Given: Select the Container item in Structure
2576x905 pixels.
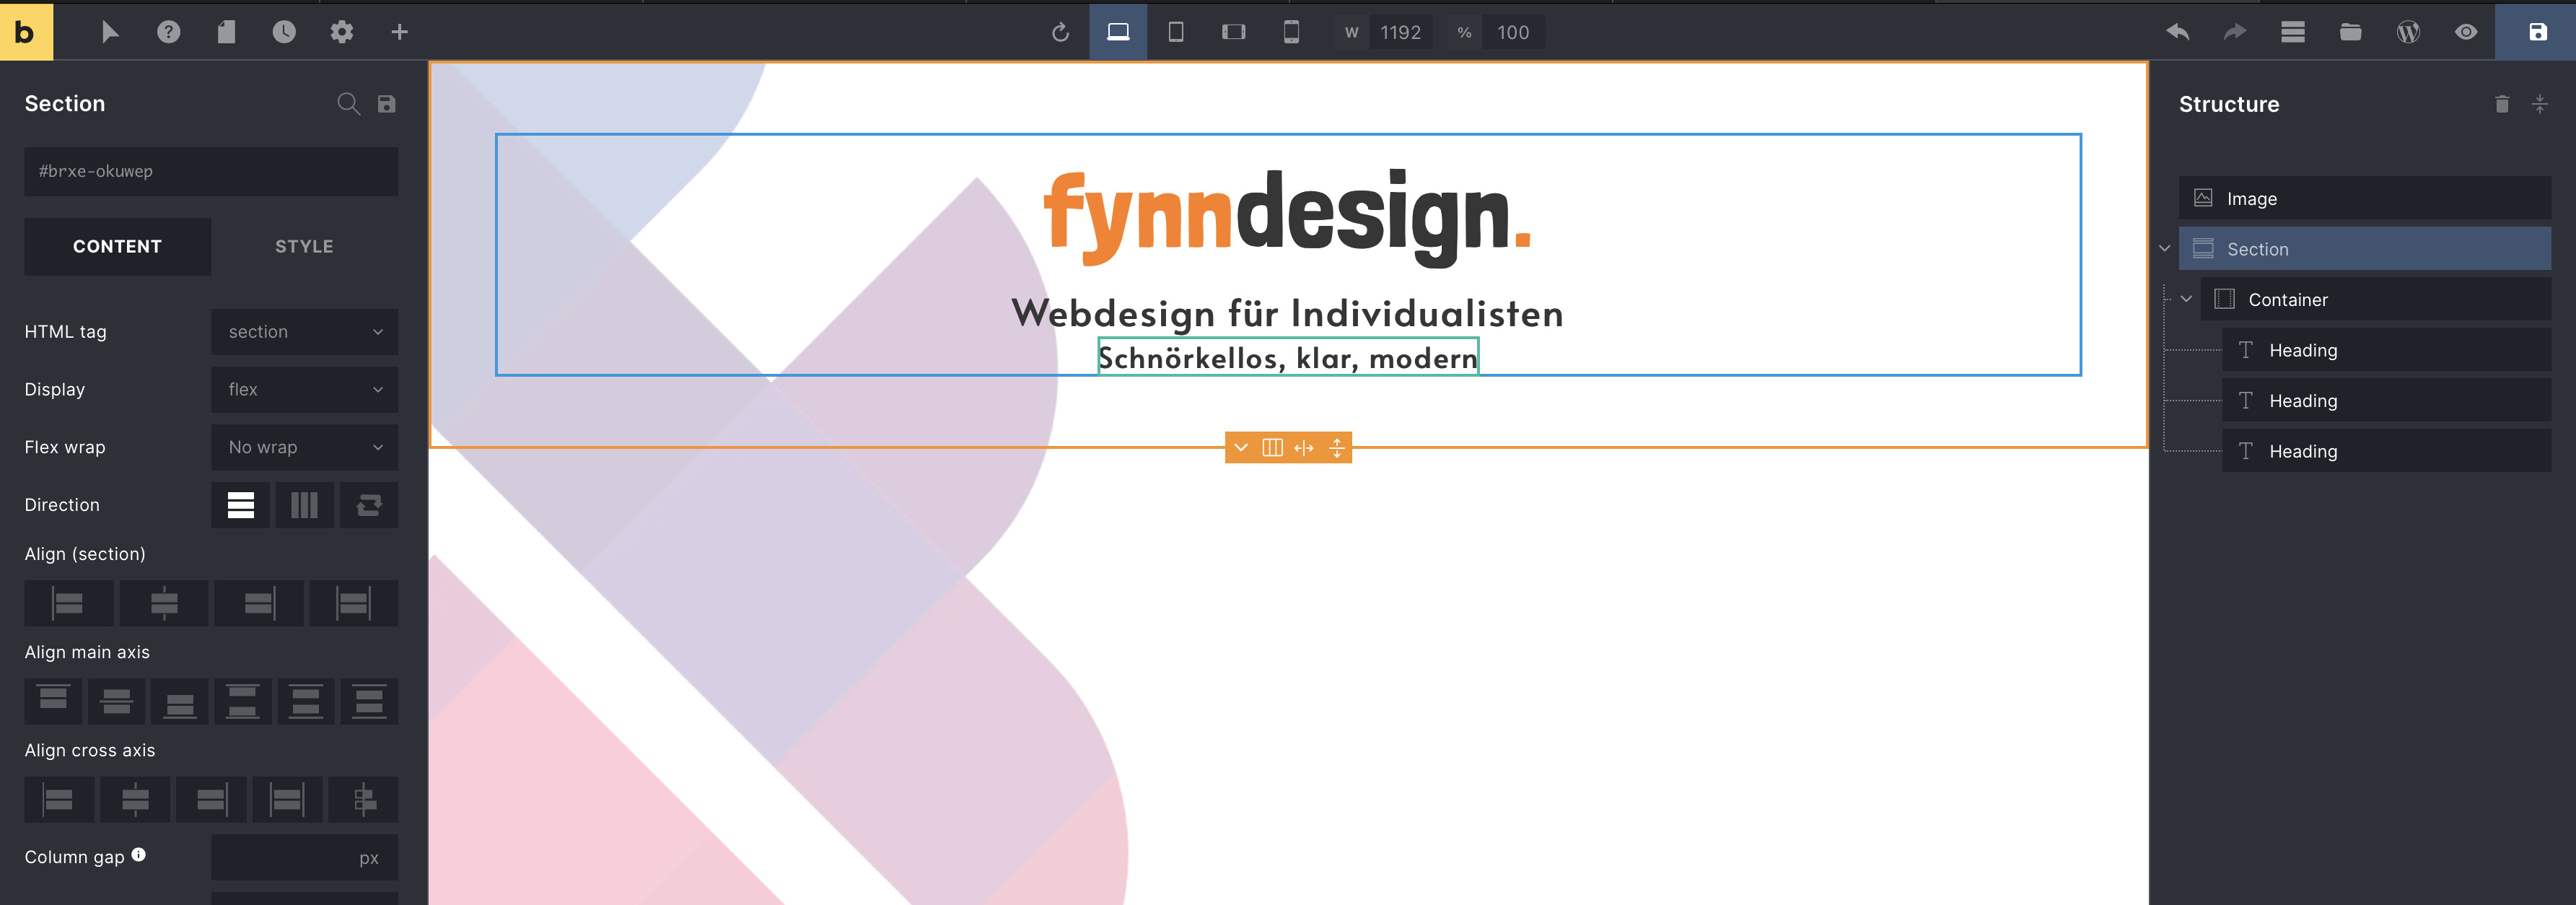Looking at the screenshot, I should [2375, 300].
